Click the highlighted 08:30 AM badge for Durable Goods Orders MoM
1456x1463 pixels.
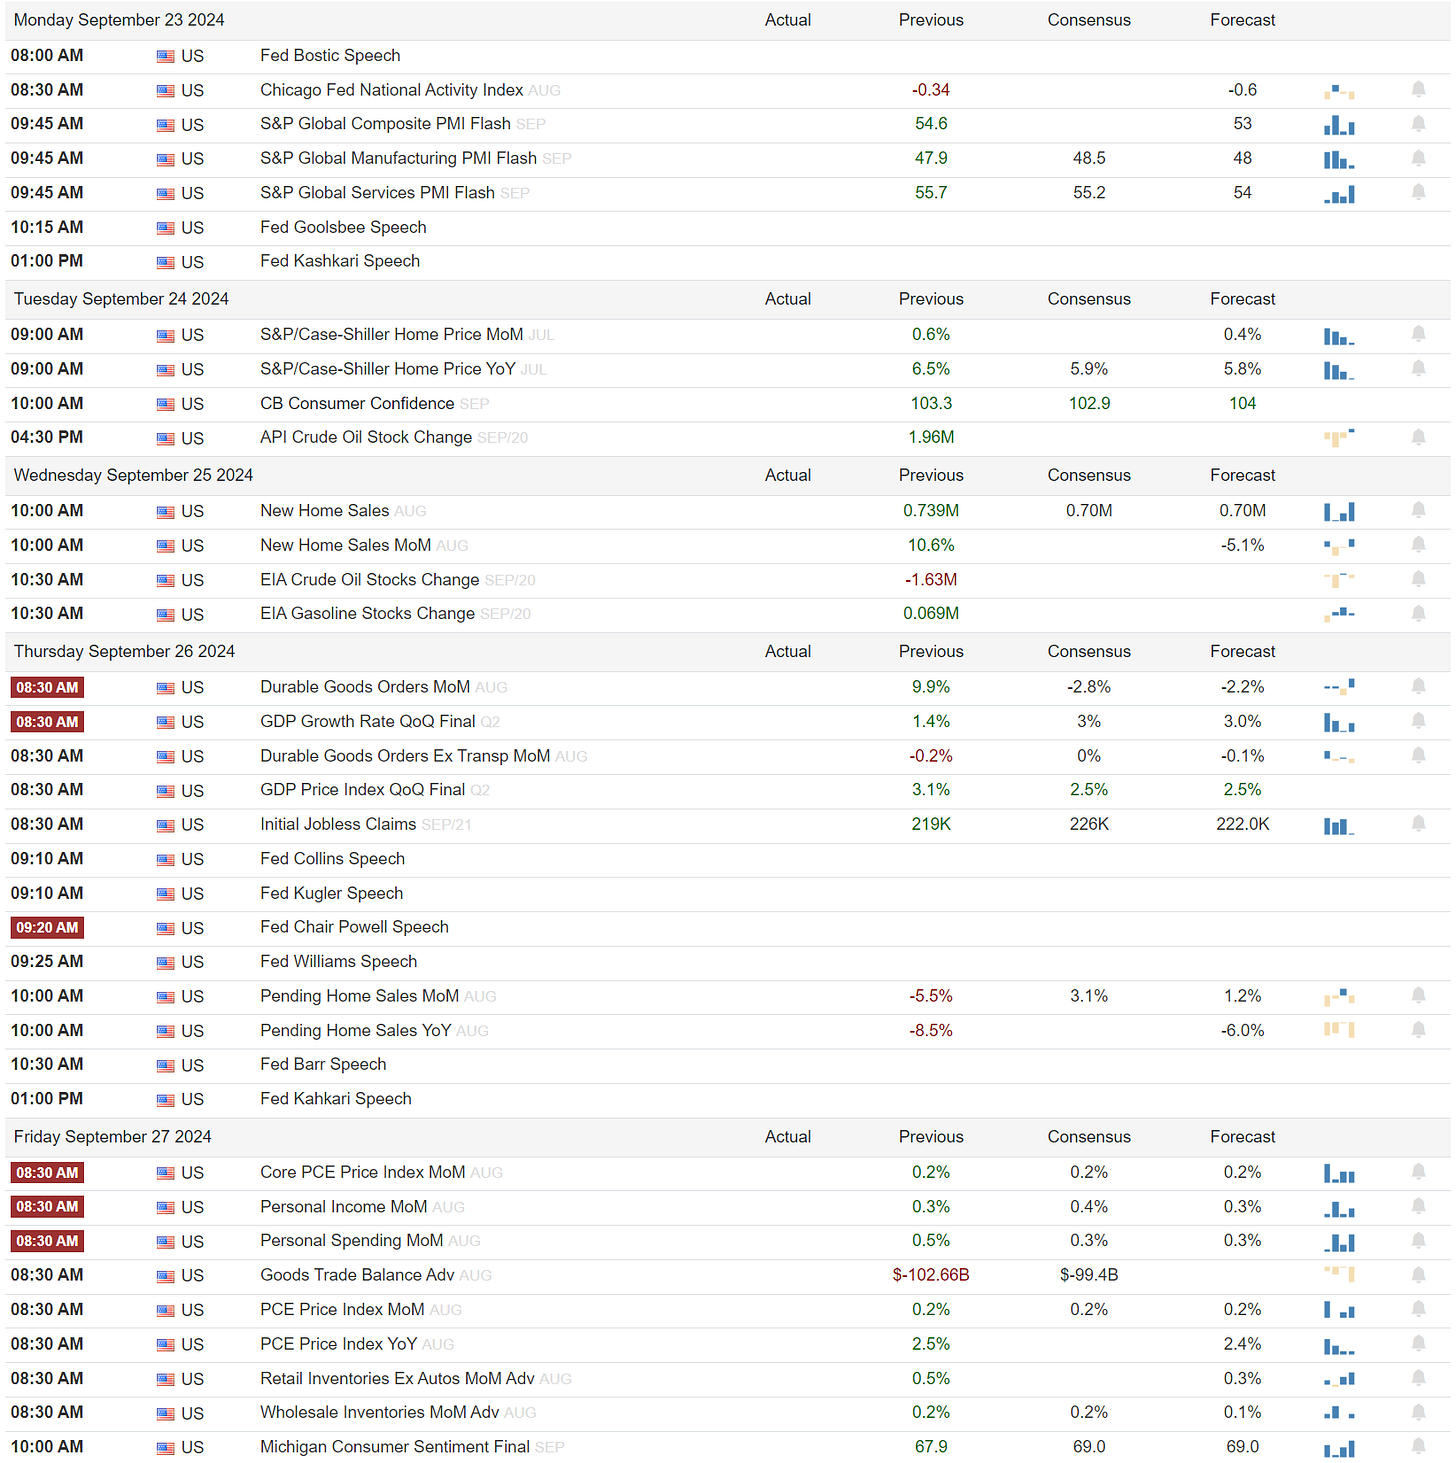click(47, 687)
